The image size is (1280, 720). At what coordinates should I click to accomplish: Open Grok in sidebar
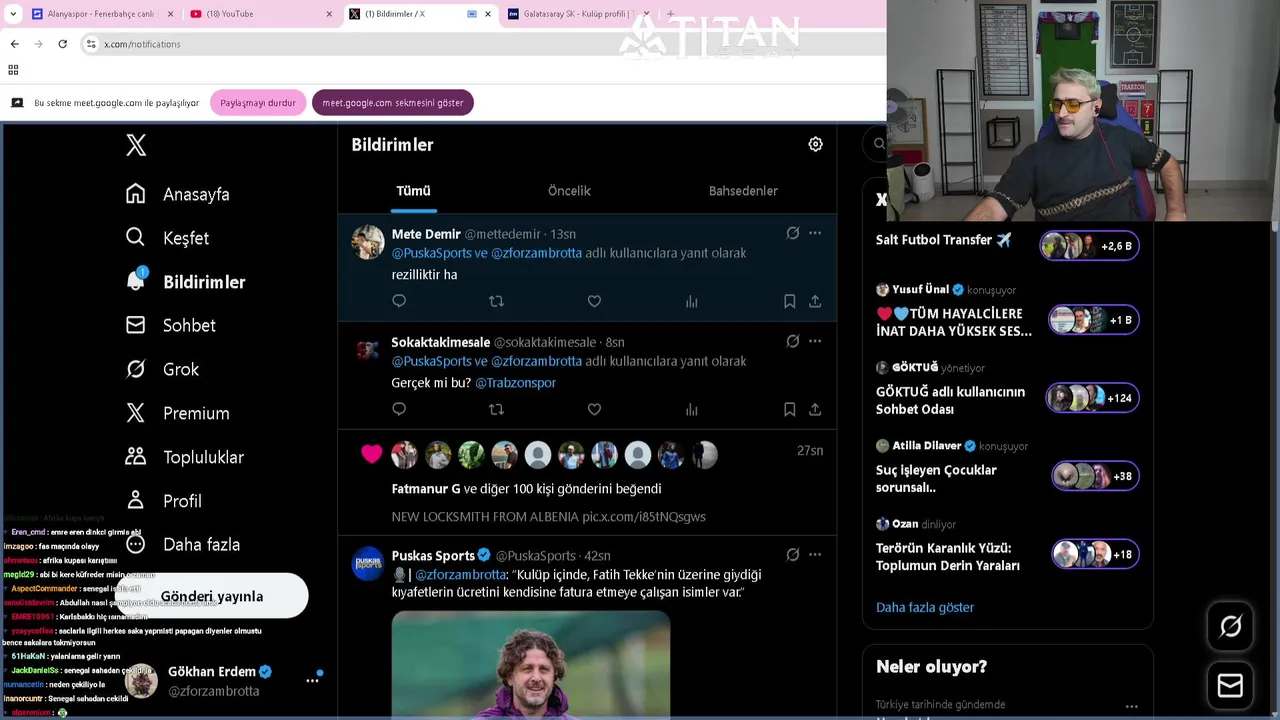(162, 369)
